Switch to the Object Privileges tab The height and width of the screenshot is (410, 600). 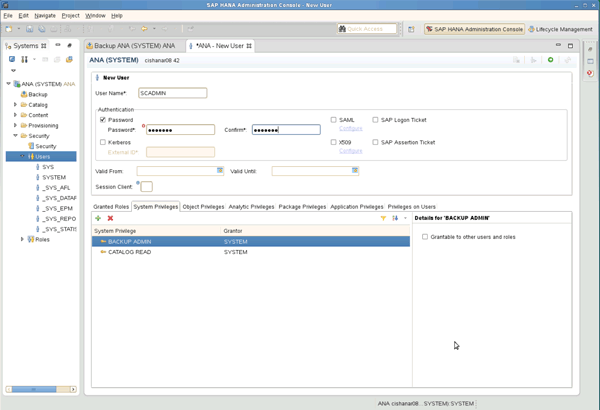203,207
